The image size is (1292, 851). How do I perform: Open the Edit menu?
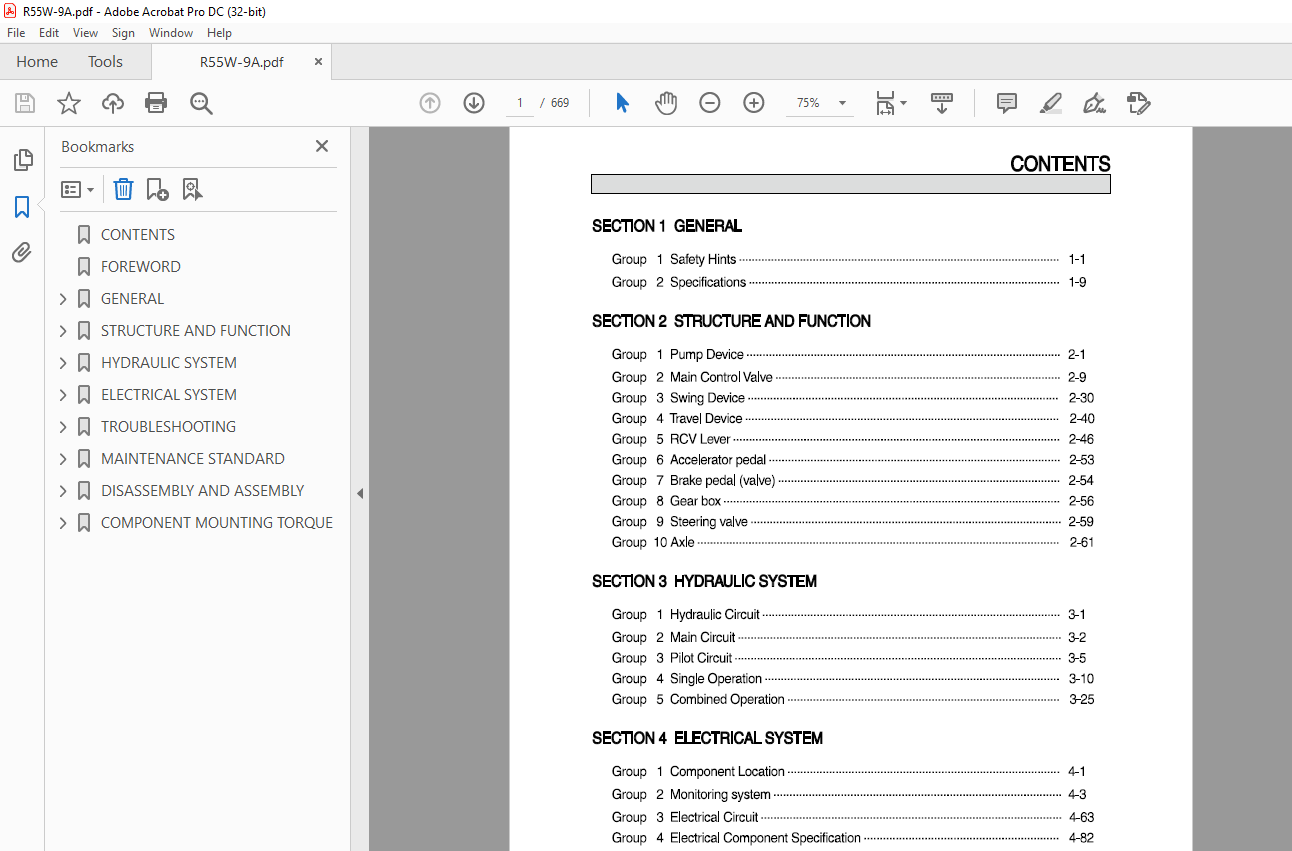(x=49, y=33)
